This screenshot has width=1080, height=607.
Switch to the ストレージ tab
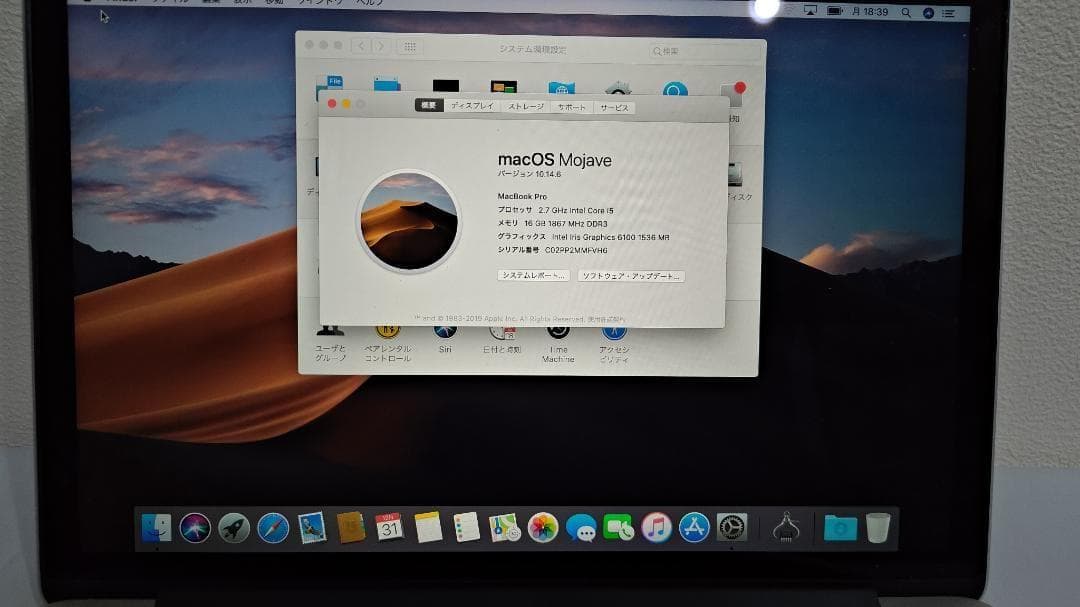click(526, 106)
